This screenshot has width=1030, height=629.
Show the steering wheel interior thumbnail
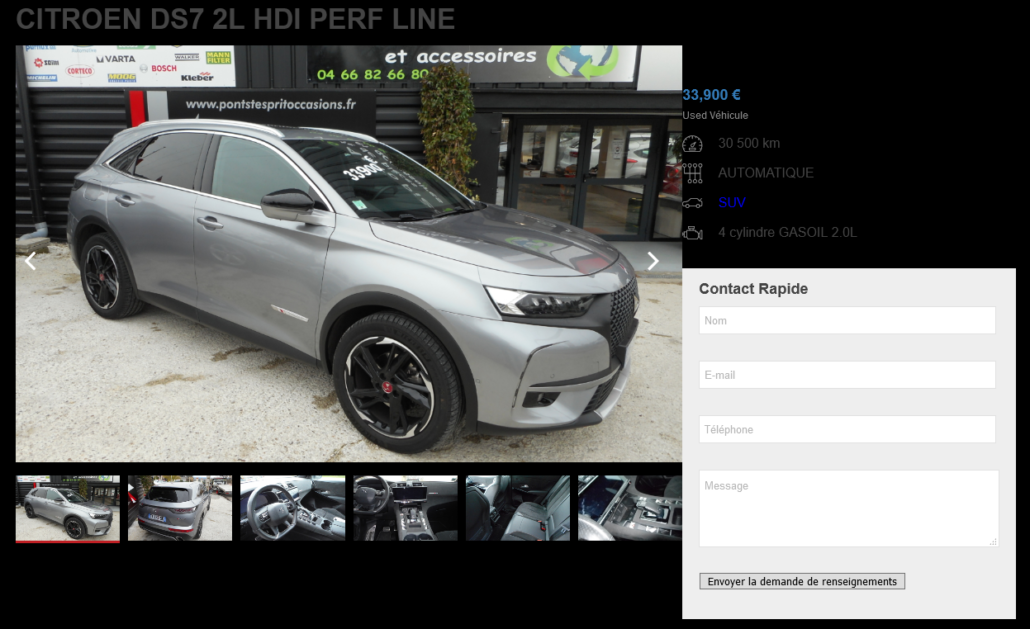pyautogui.click(x=292, y=508)
